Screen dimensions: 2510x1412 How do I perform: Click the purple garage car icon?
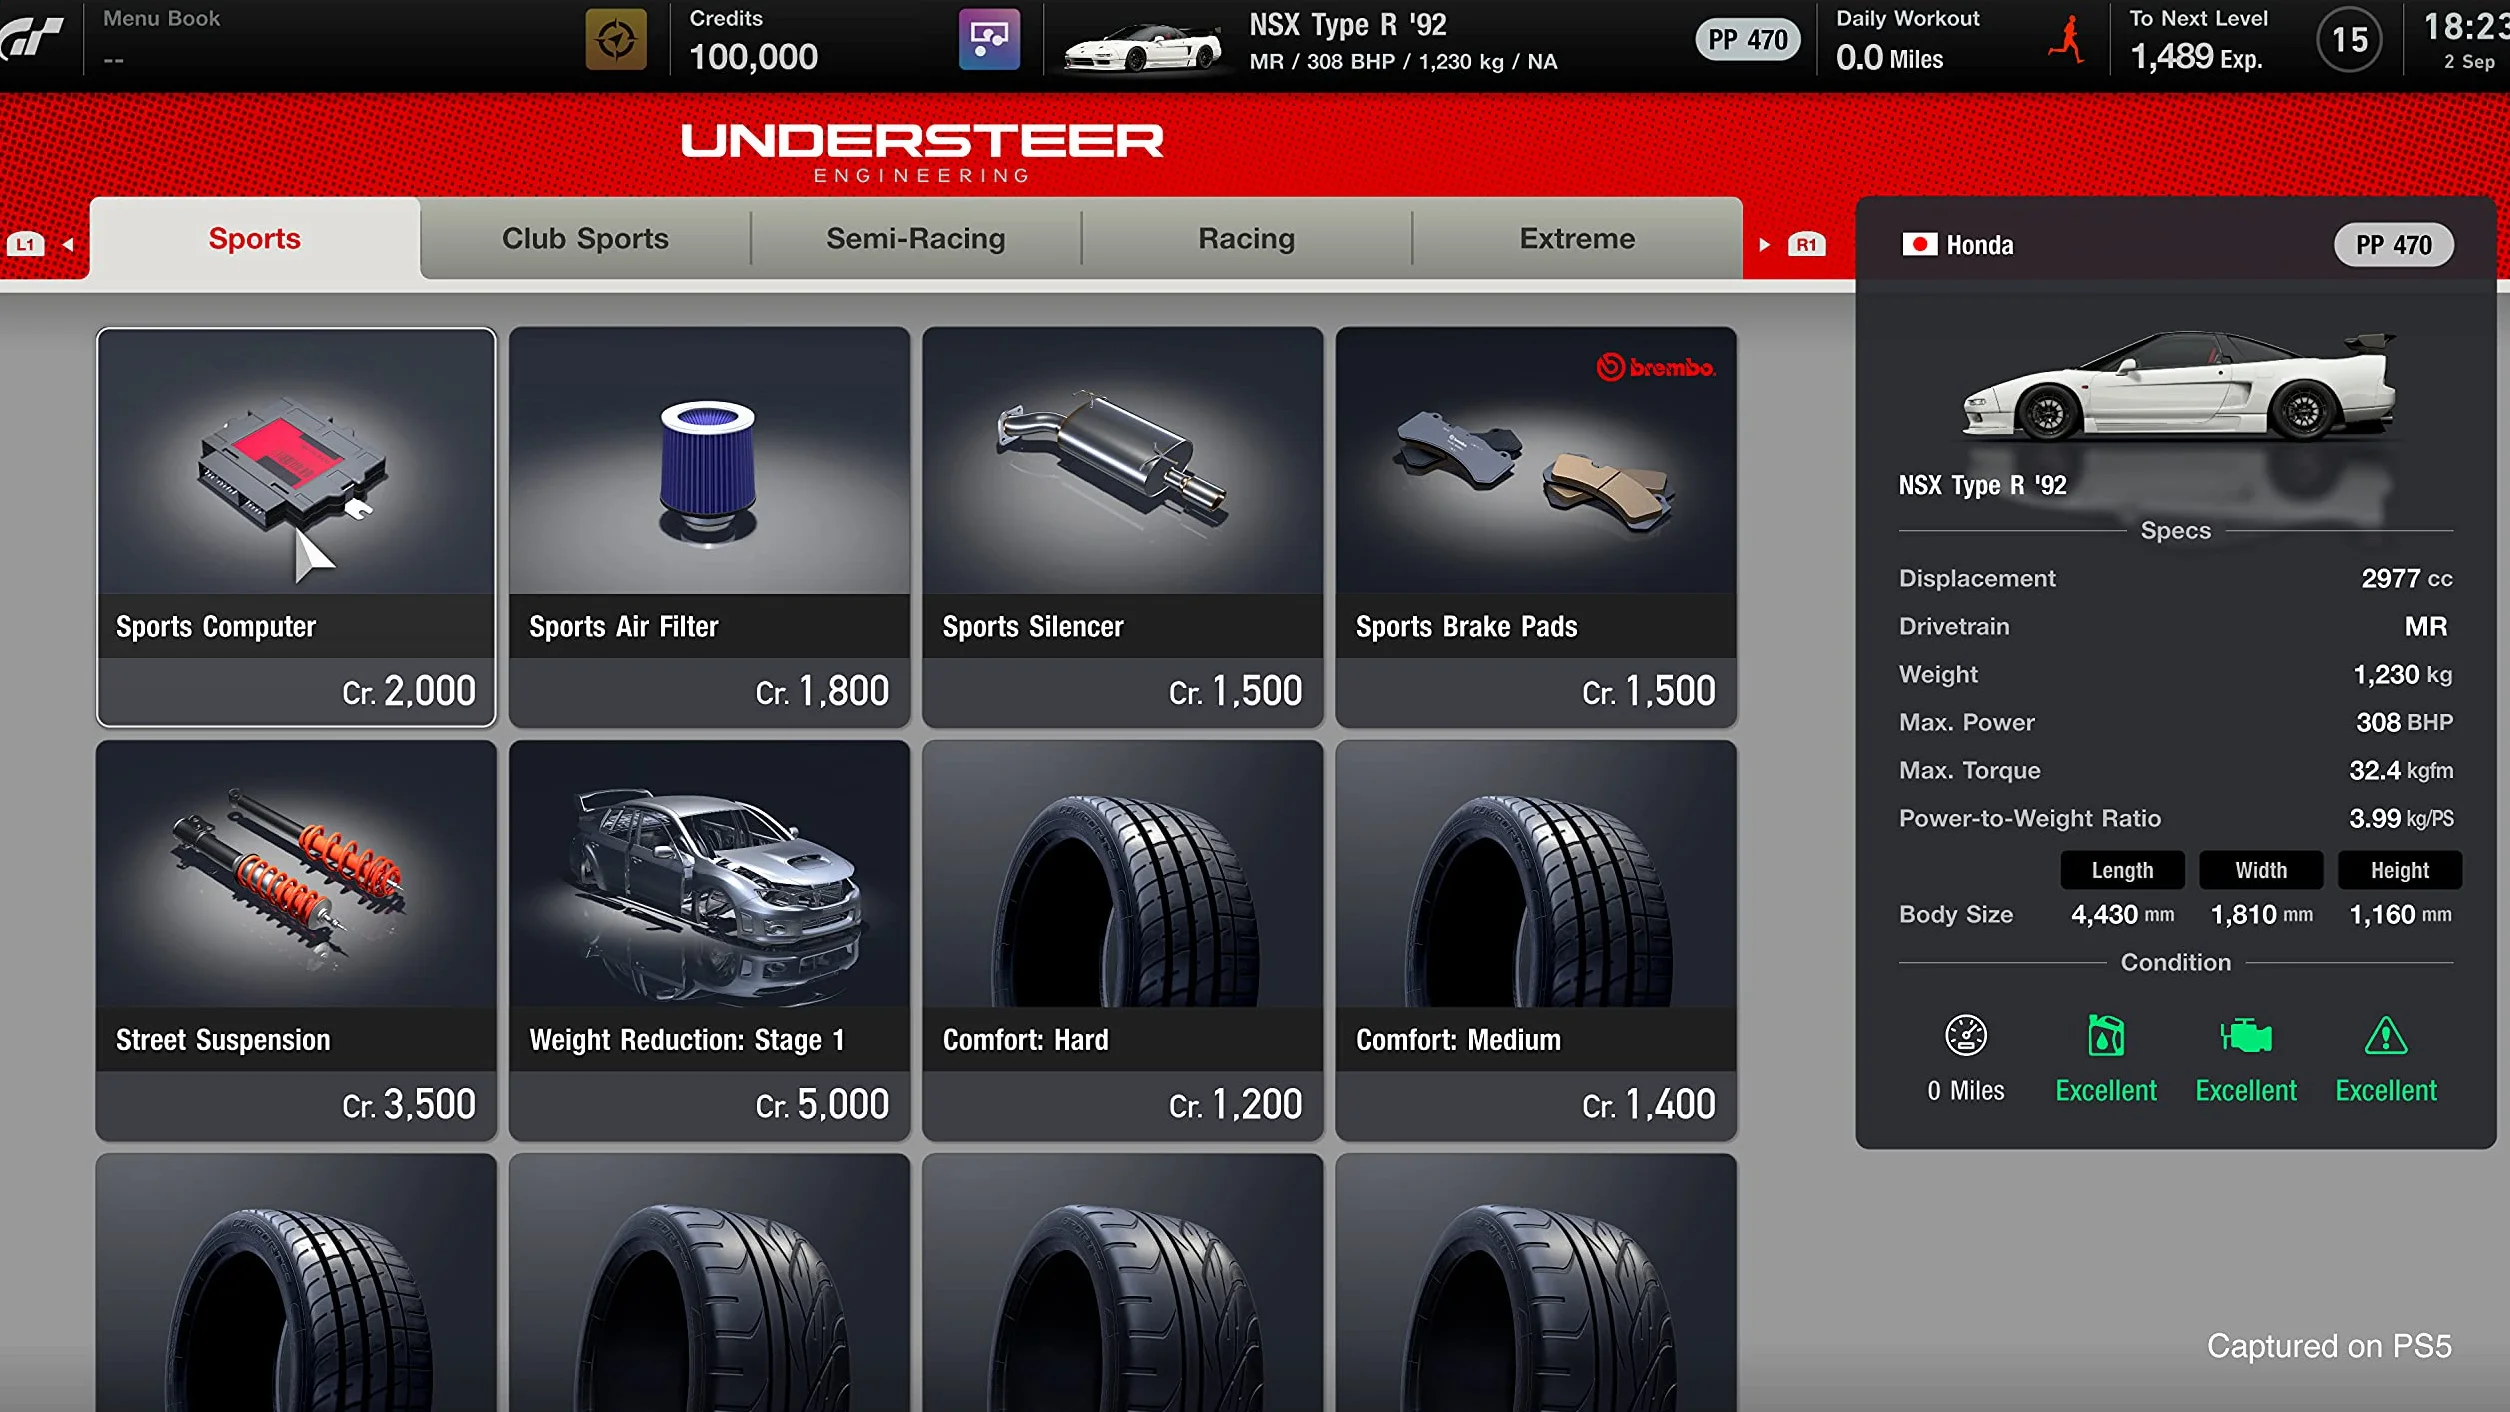pyautogui.click(x=989, y=40)
